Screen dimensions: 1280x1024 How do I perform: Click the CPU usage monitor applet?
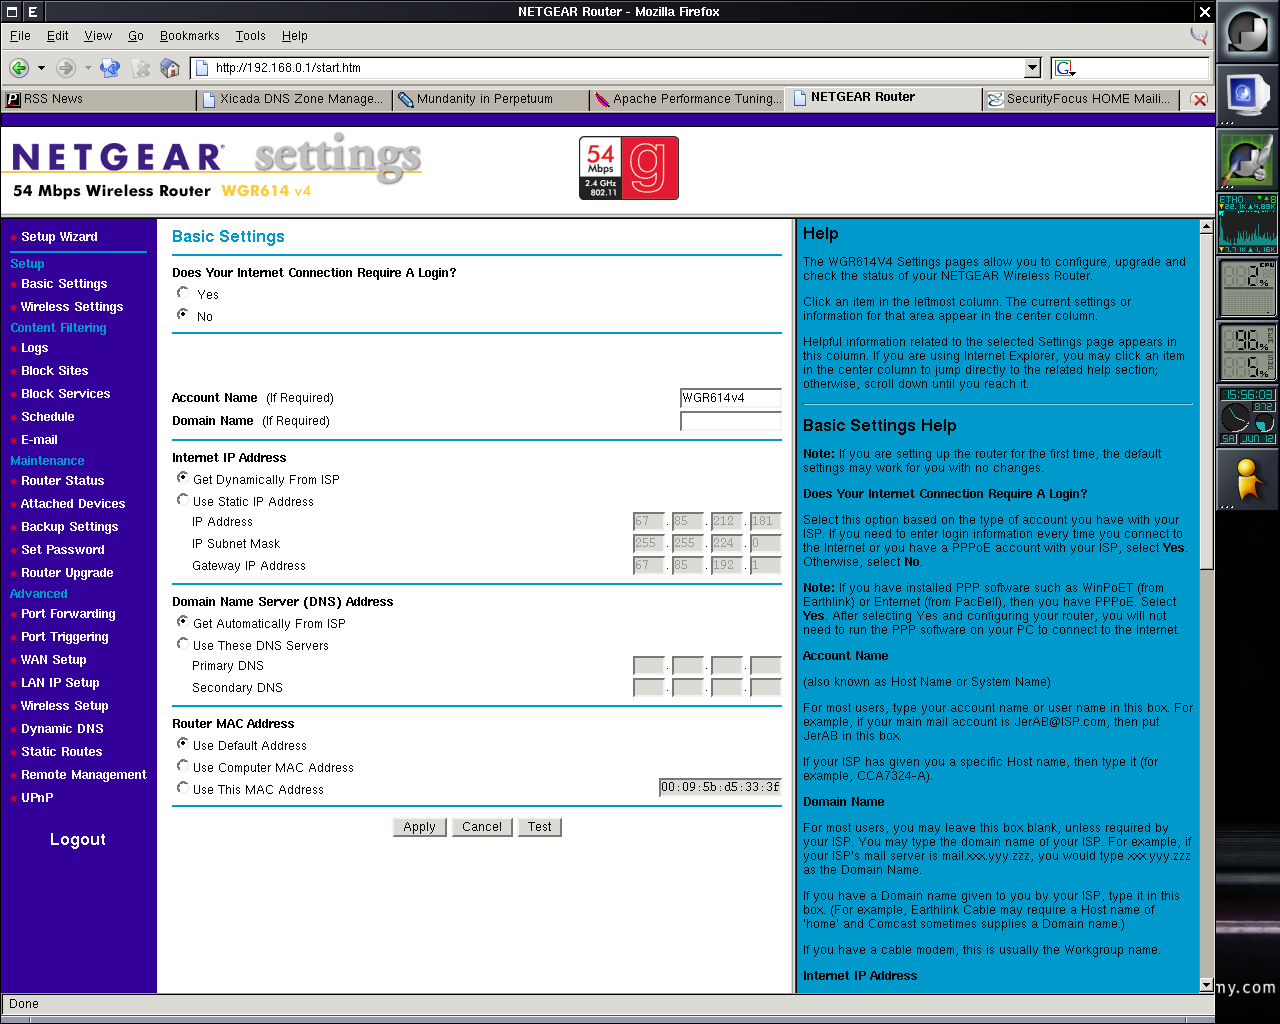tap(1247, 288)
